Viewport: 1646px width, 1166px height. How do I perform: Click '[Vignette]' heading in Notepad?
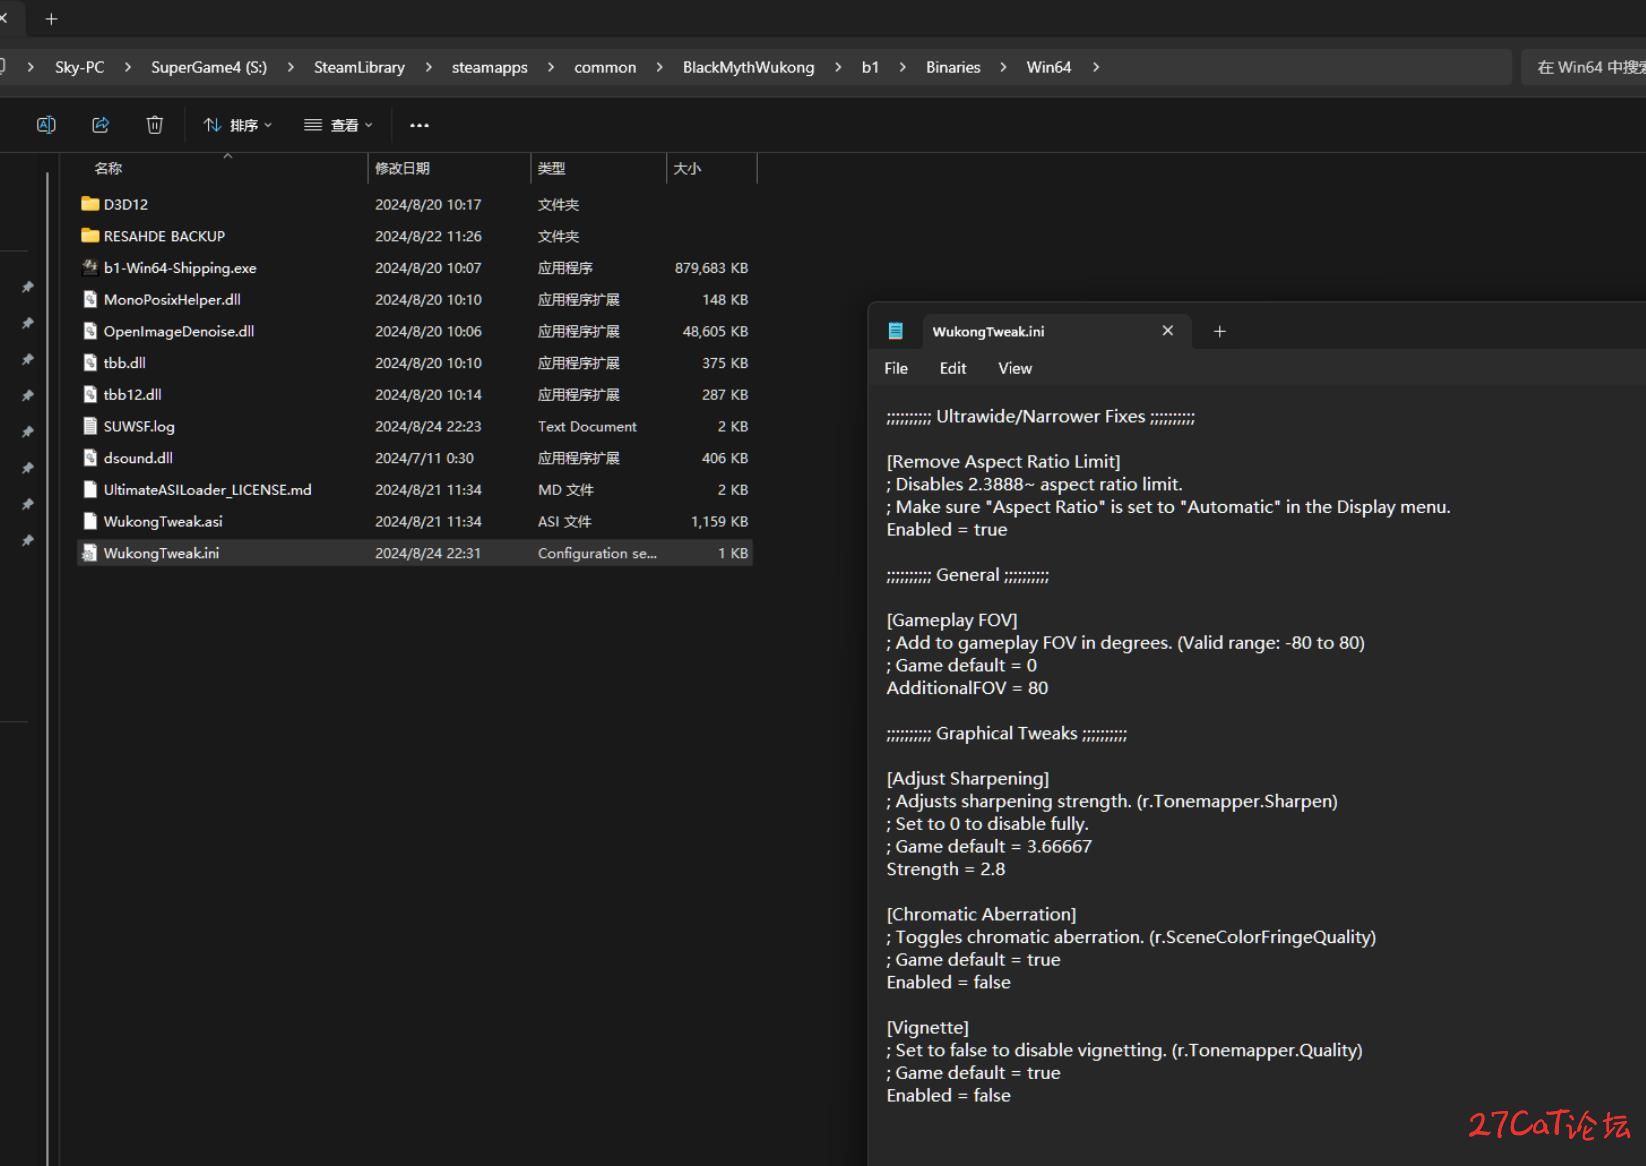[927, 1027]
